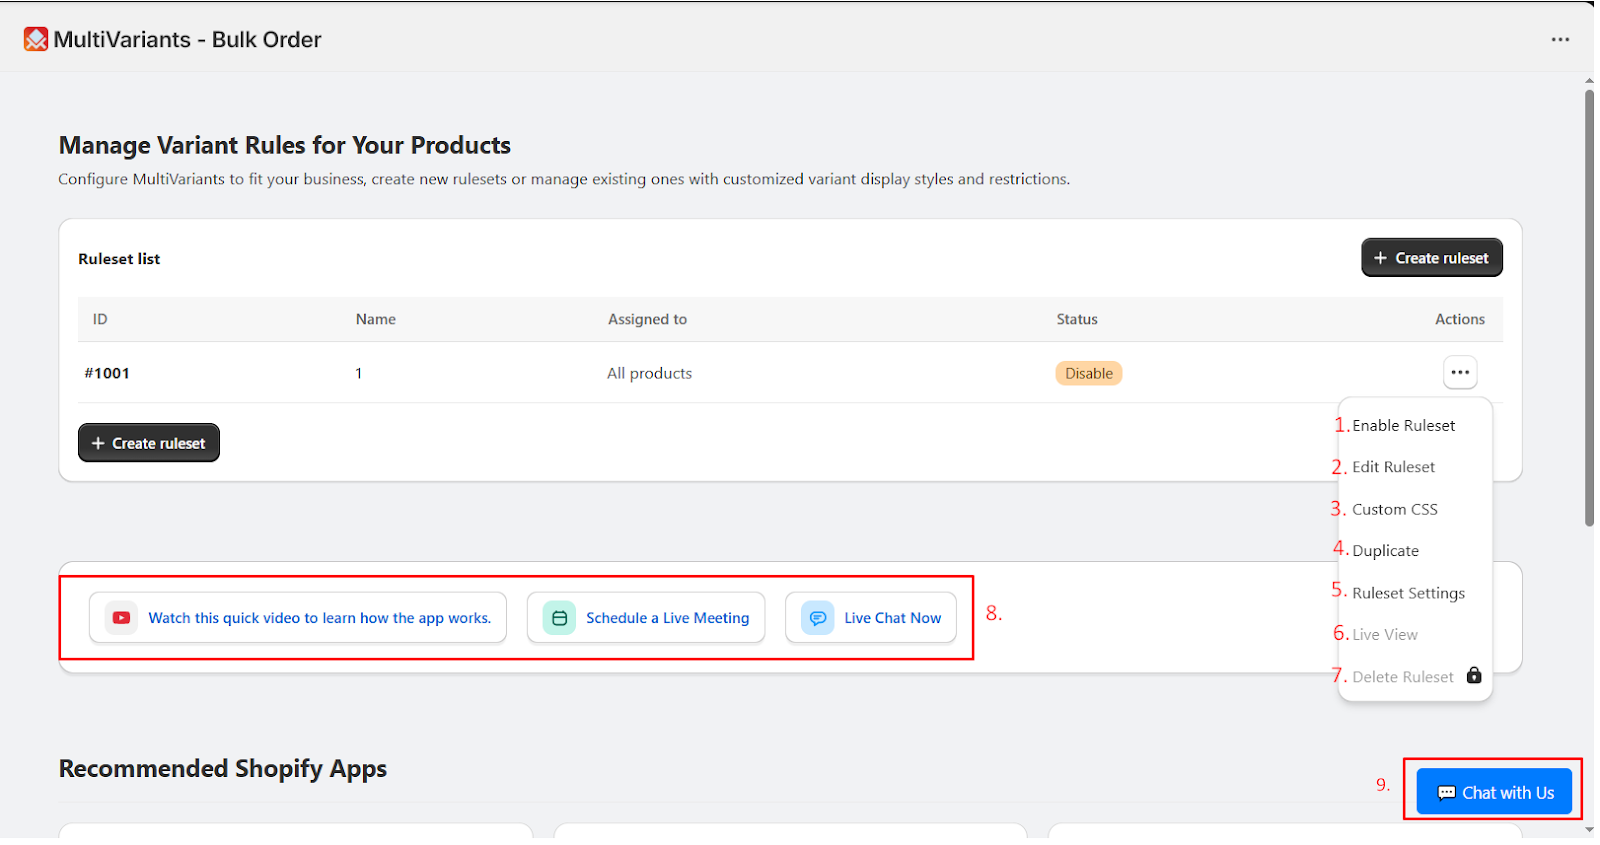
Task: Select the Delete Ruleset menu entry
Action: coord(1403,677)
